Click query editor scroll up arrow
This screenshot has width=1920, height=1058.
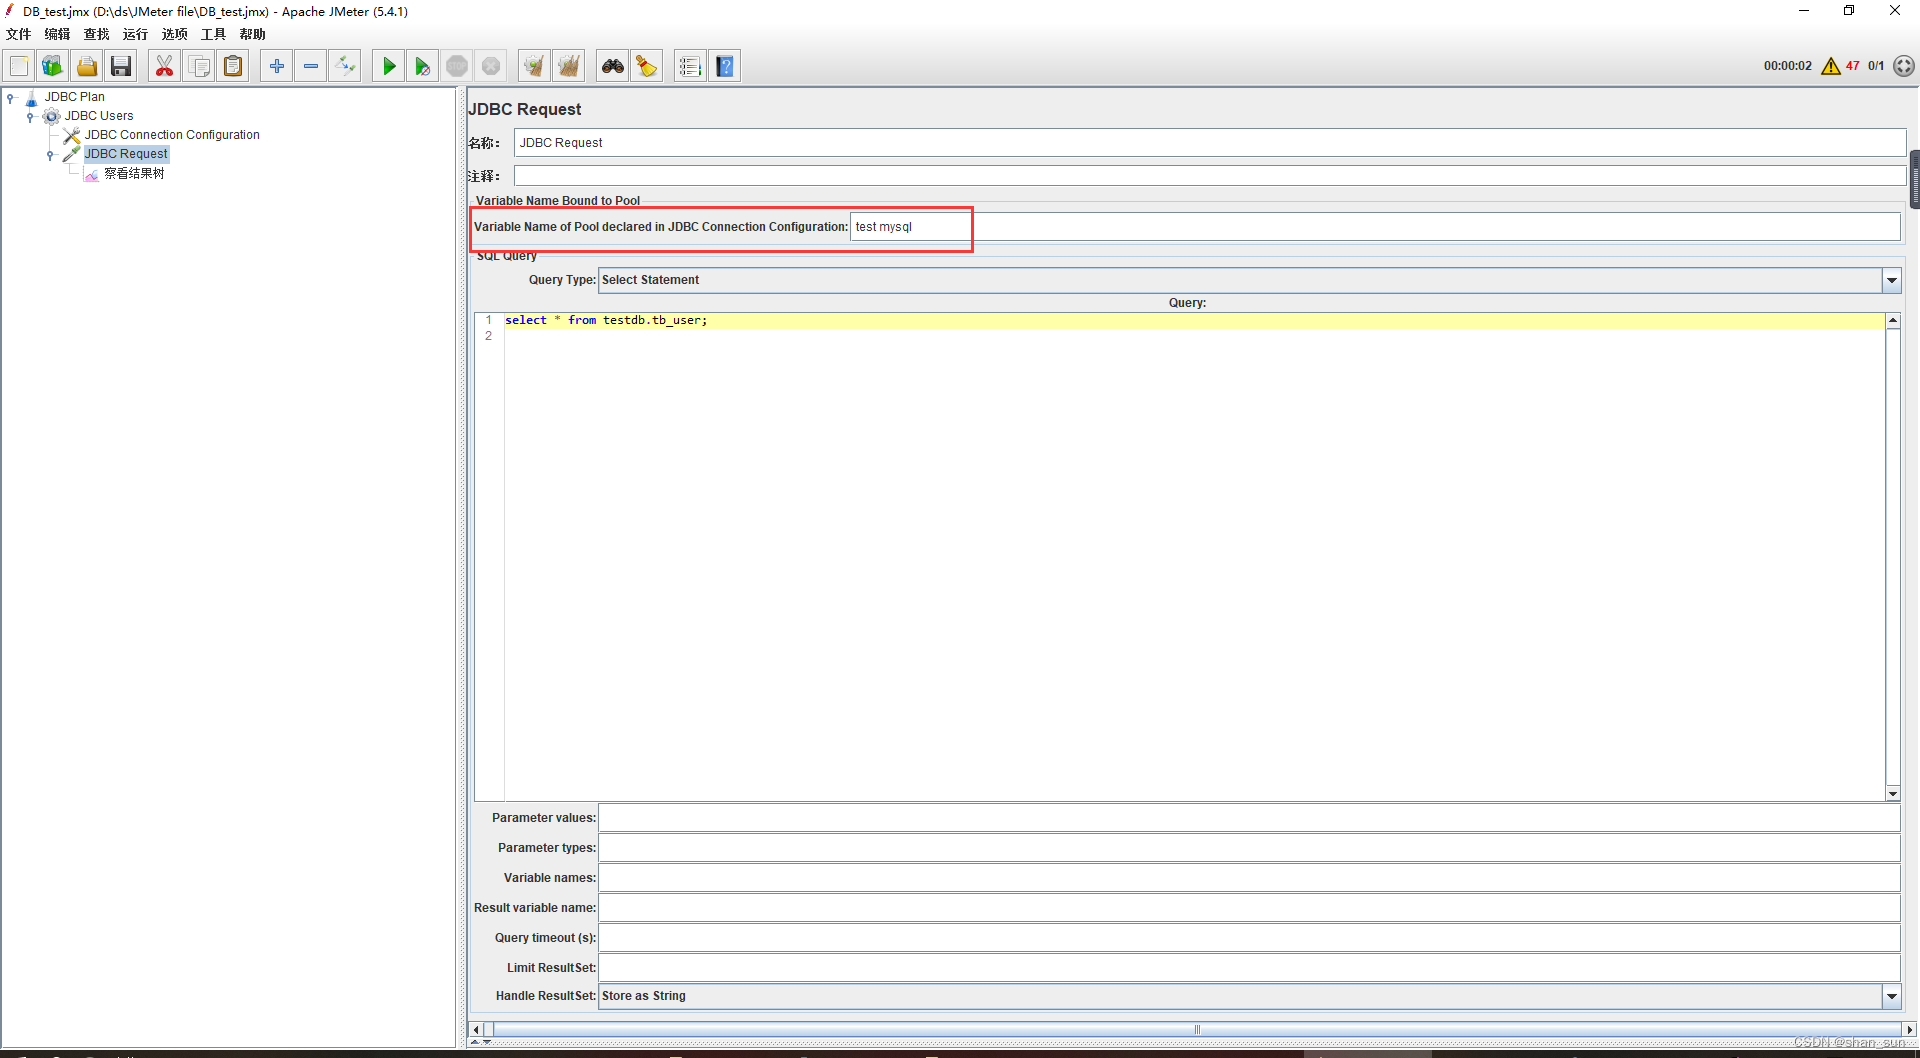pyautogui.click(x=1893, y=321)
